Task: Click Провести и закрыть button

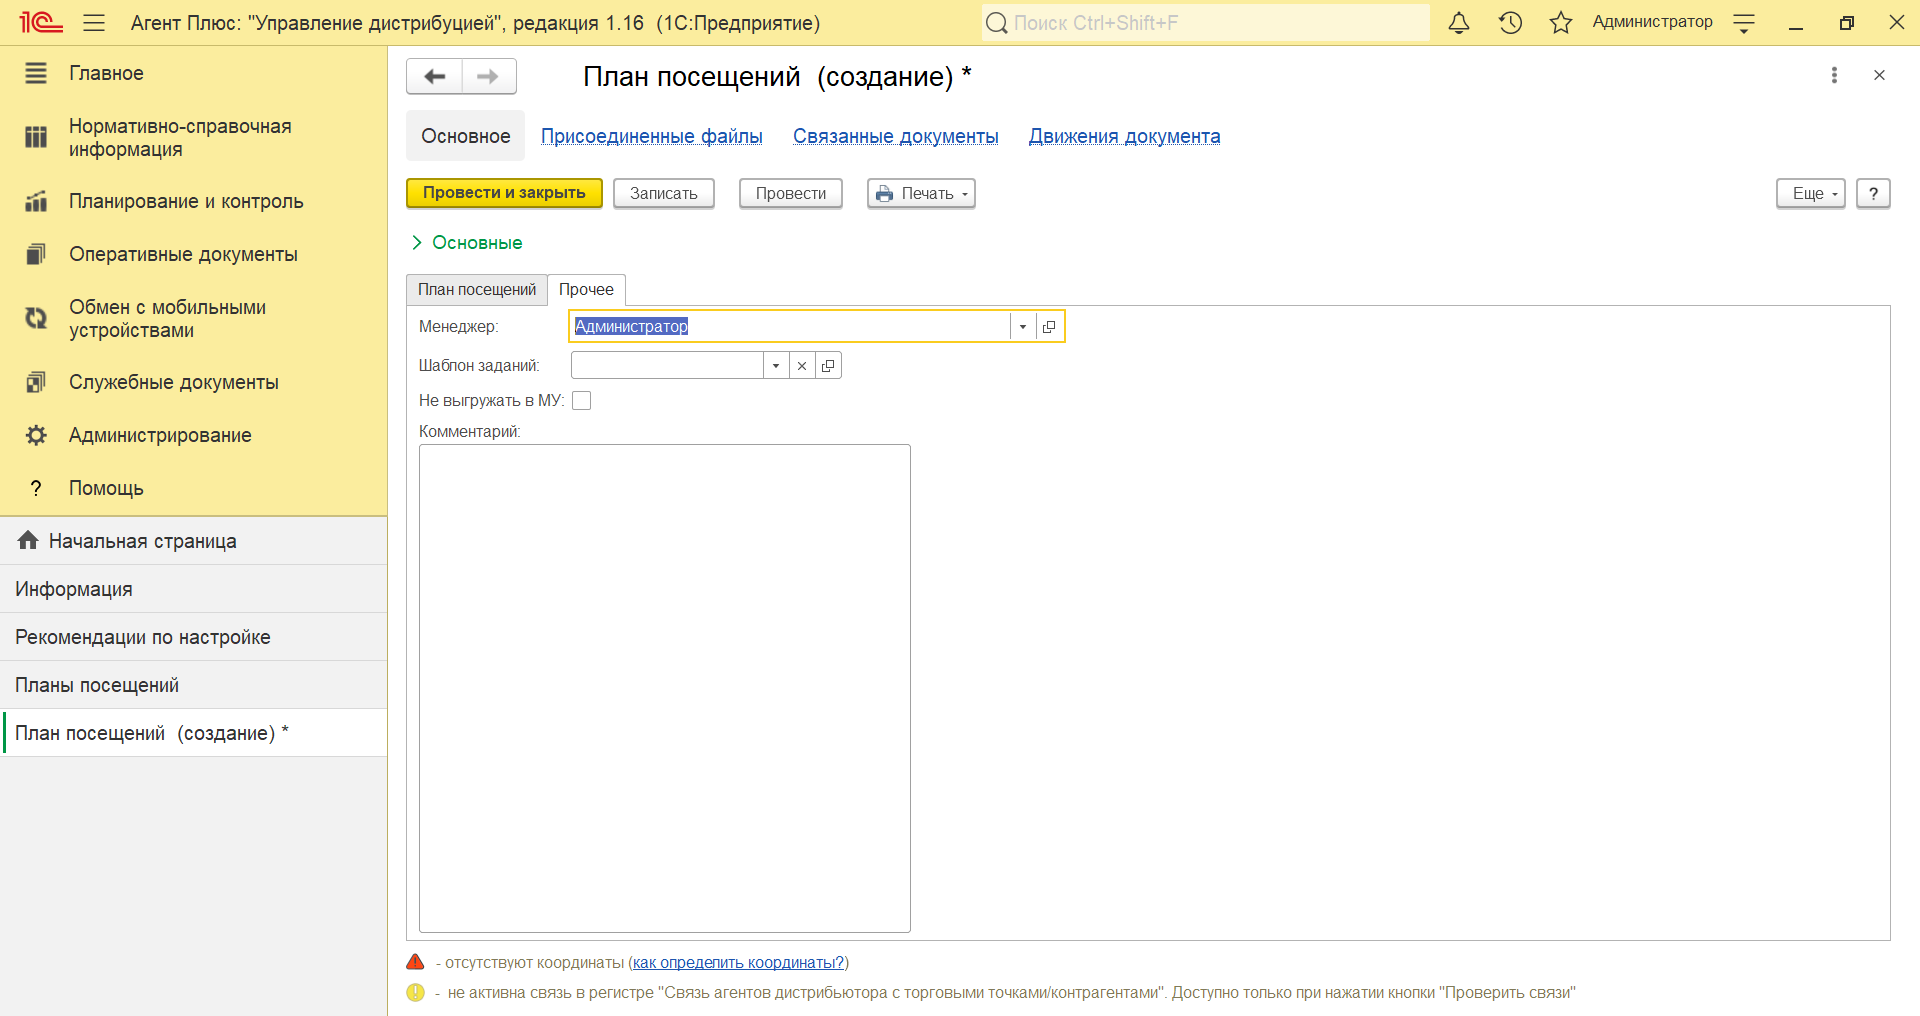Action: [x=504, y=193]
